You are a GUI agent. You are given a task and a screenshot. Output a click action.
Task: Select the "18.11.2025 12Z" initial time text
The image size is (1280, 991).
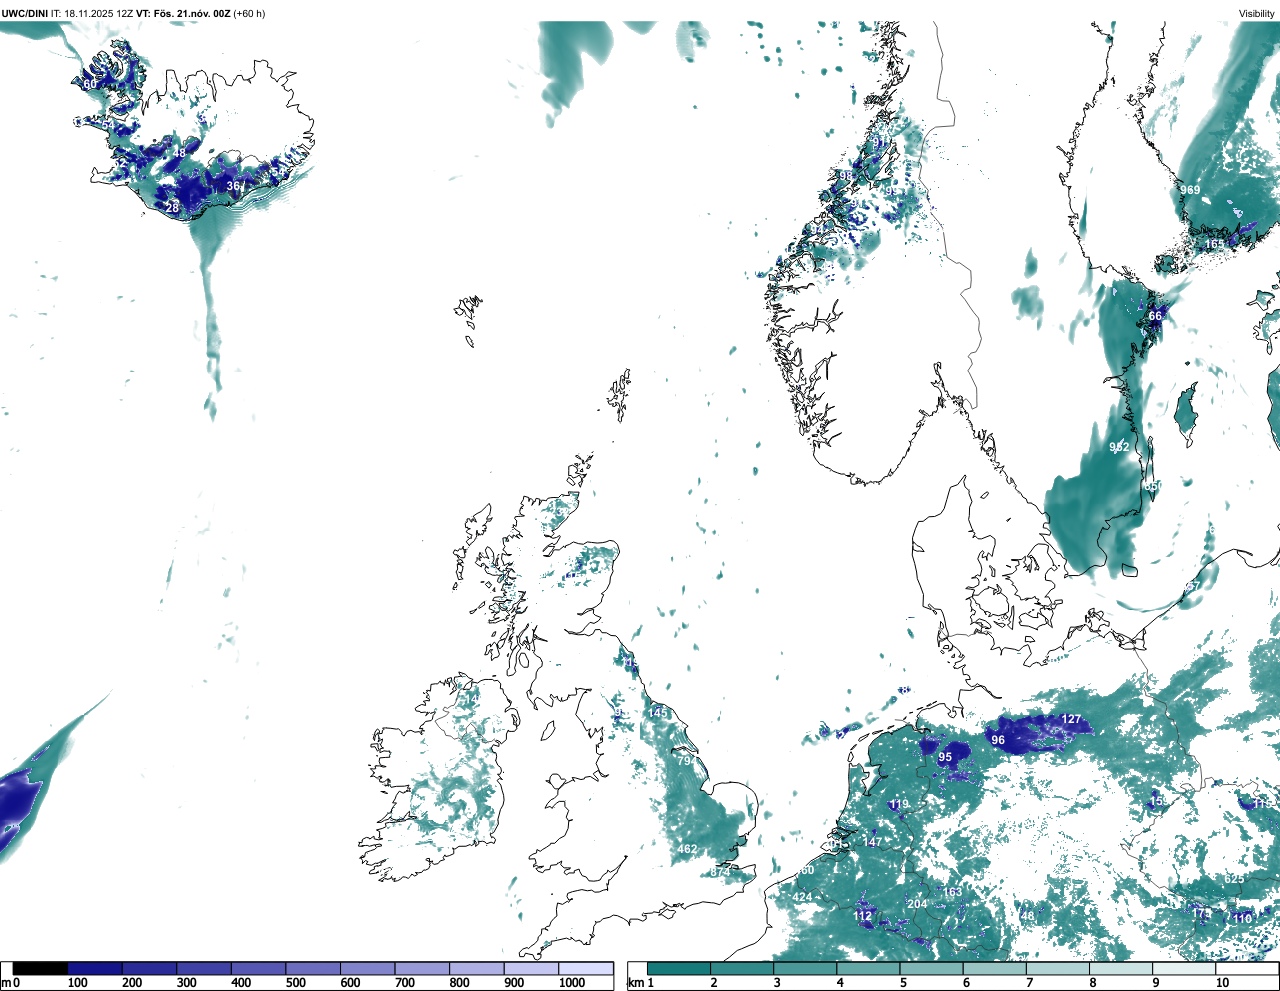pos(98,14)
